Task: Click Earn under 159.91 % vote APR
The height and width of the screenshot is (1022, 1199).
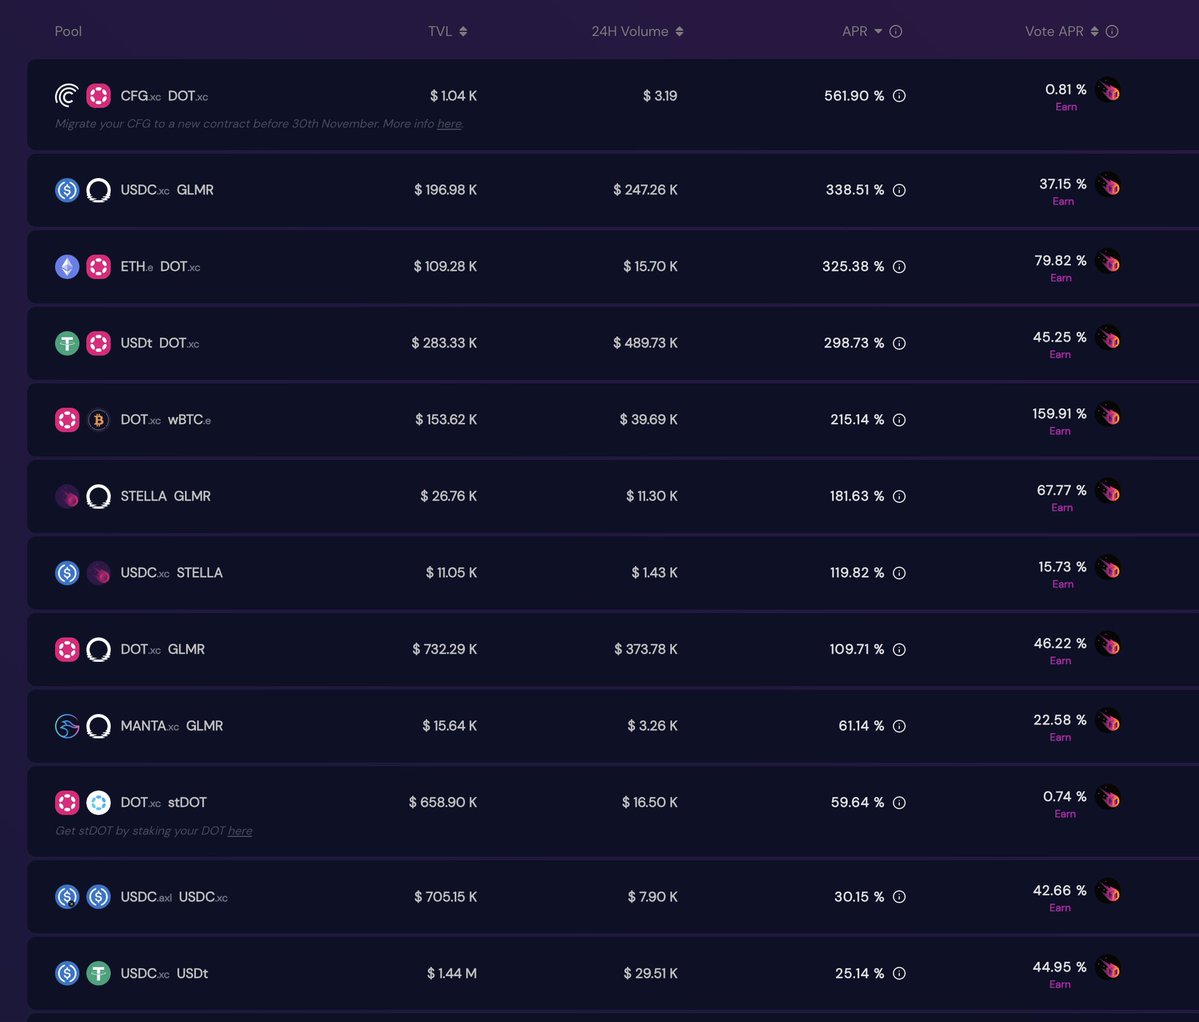Action: tap(1060, 431)
